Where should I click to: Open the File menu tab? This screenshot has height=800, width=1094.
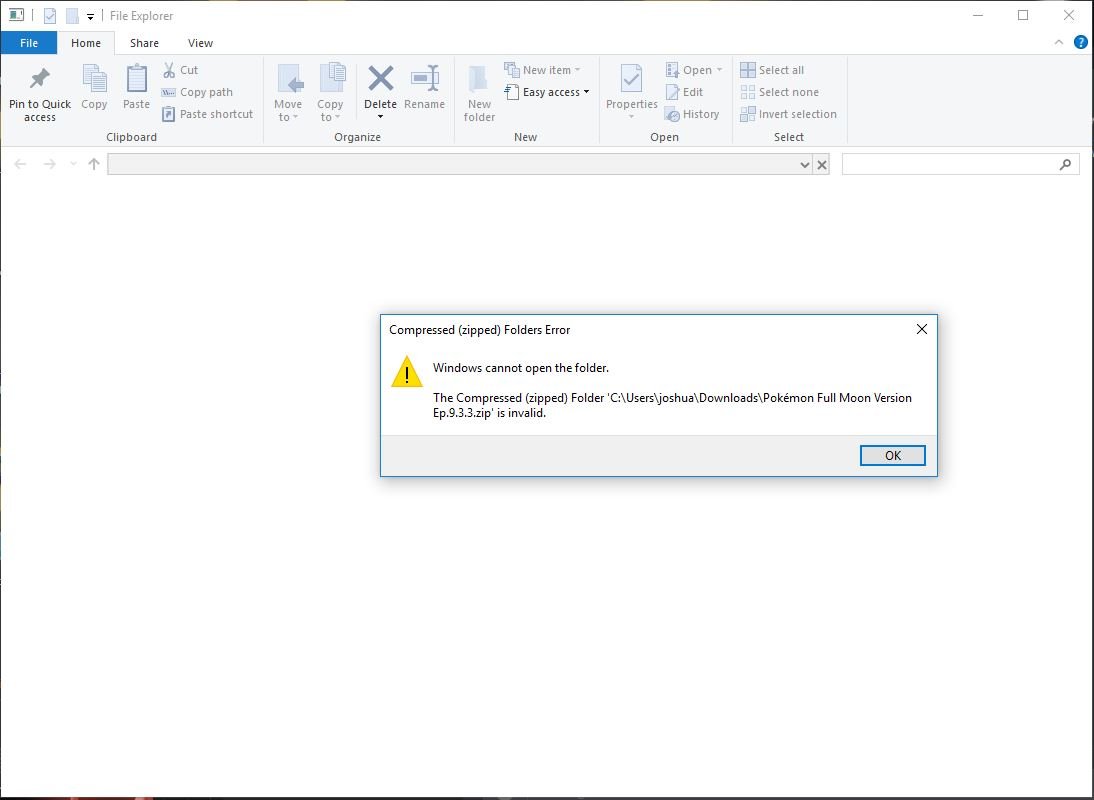pyautogui.click(x=29, y=43)
